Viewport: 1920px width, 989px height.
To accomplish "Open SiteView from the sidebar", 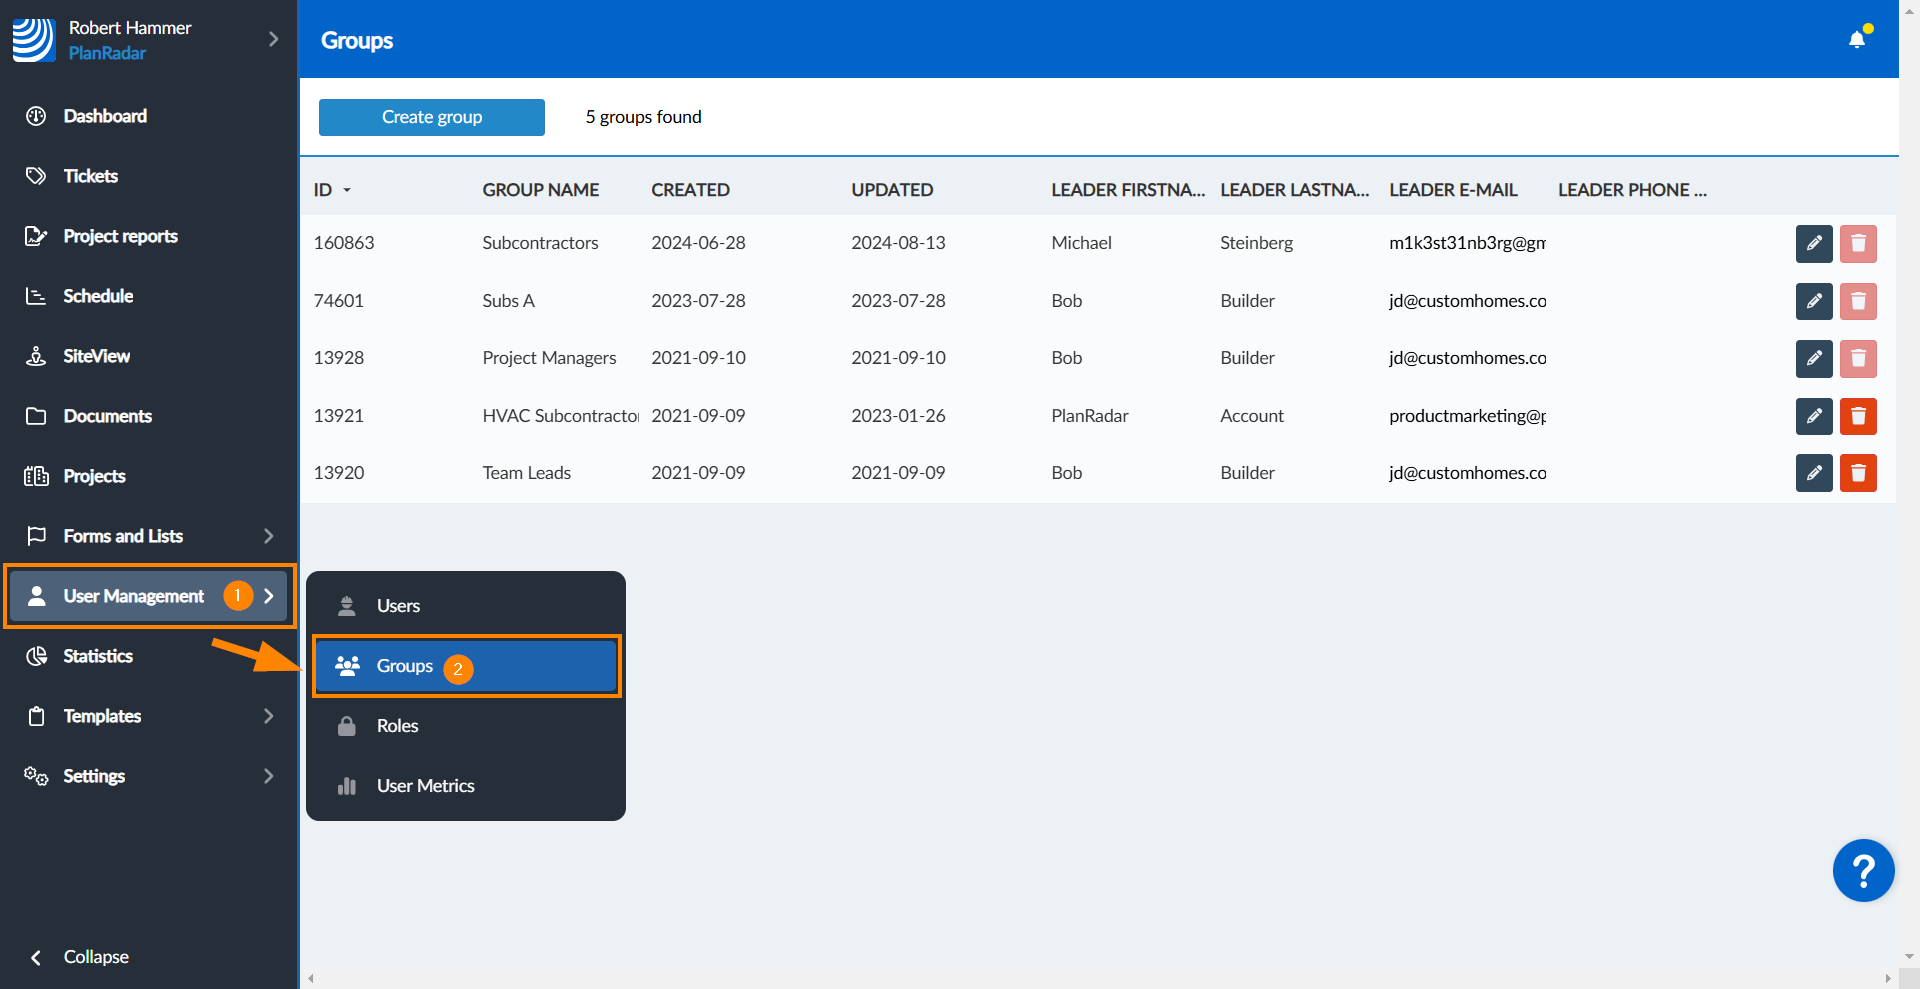I will tap(96, 356).
